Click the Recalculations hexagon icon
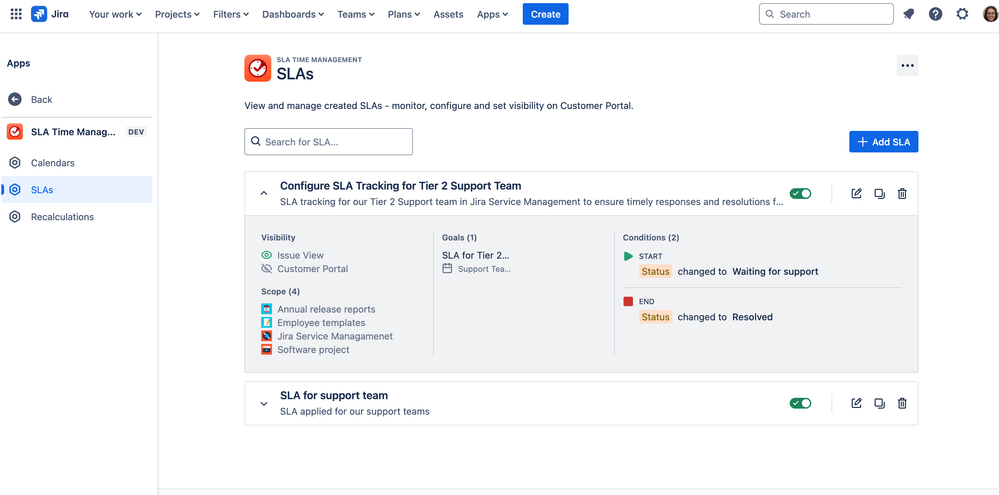Screen dimensions: 999x495 pos(15,217)
